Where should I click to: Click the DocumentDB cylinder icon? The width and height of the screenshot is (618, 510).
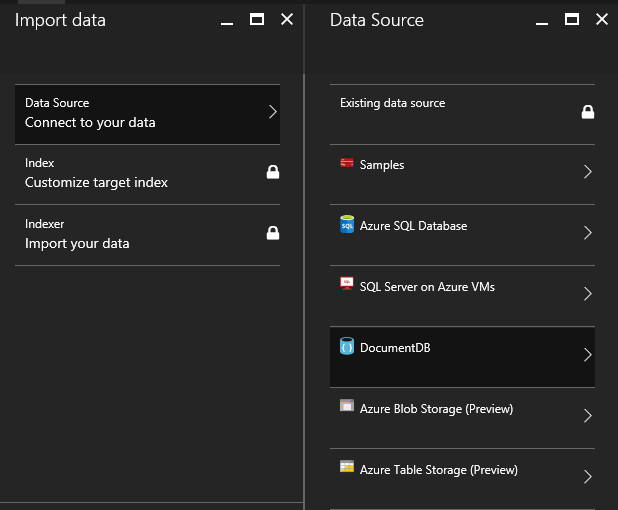[x=347, y=346]
